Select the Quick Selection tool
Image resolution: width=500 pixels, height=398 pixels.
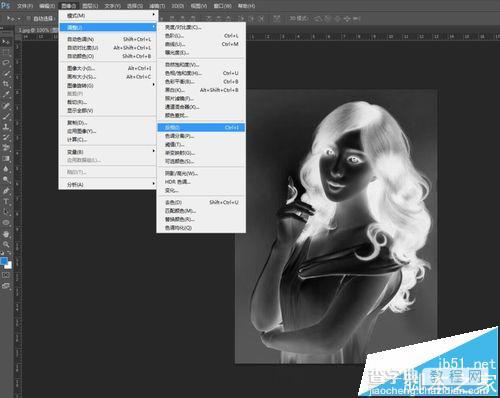(x=6, y=73)
